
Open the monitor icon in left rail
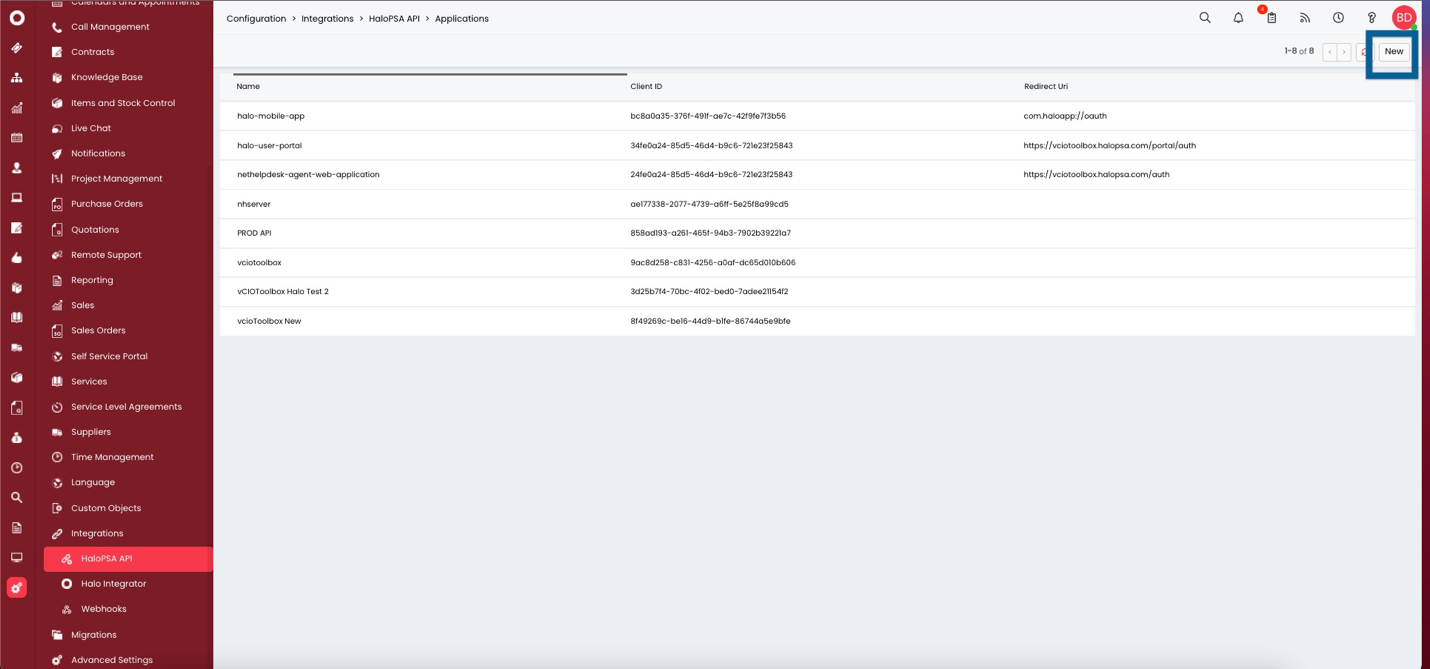pos(17,557)
